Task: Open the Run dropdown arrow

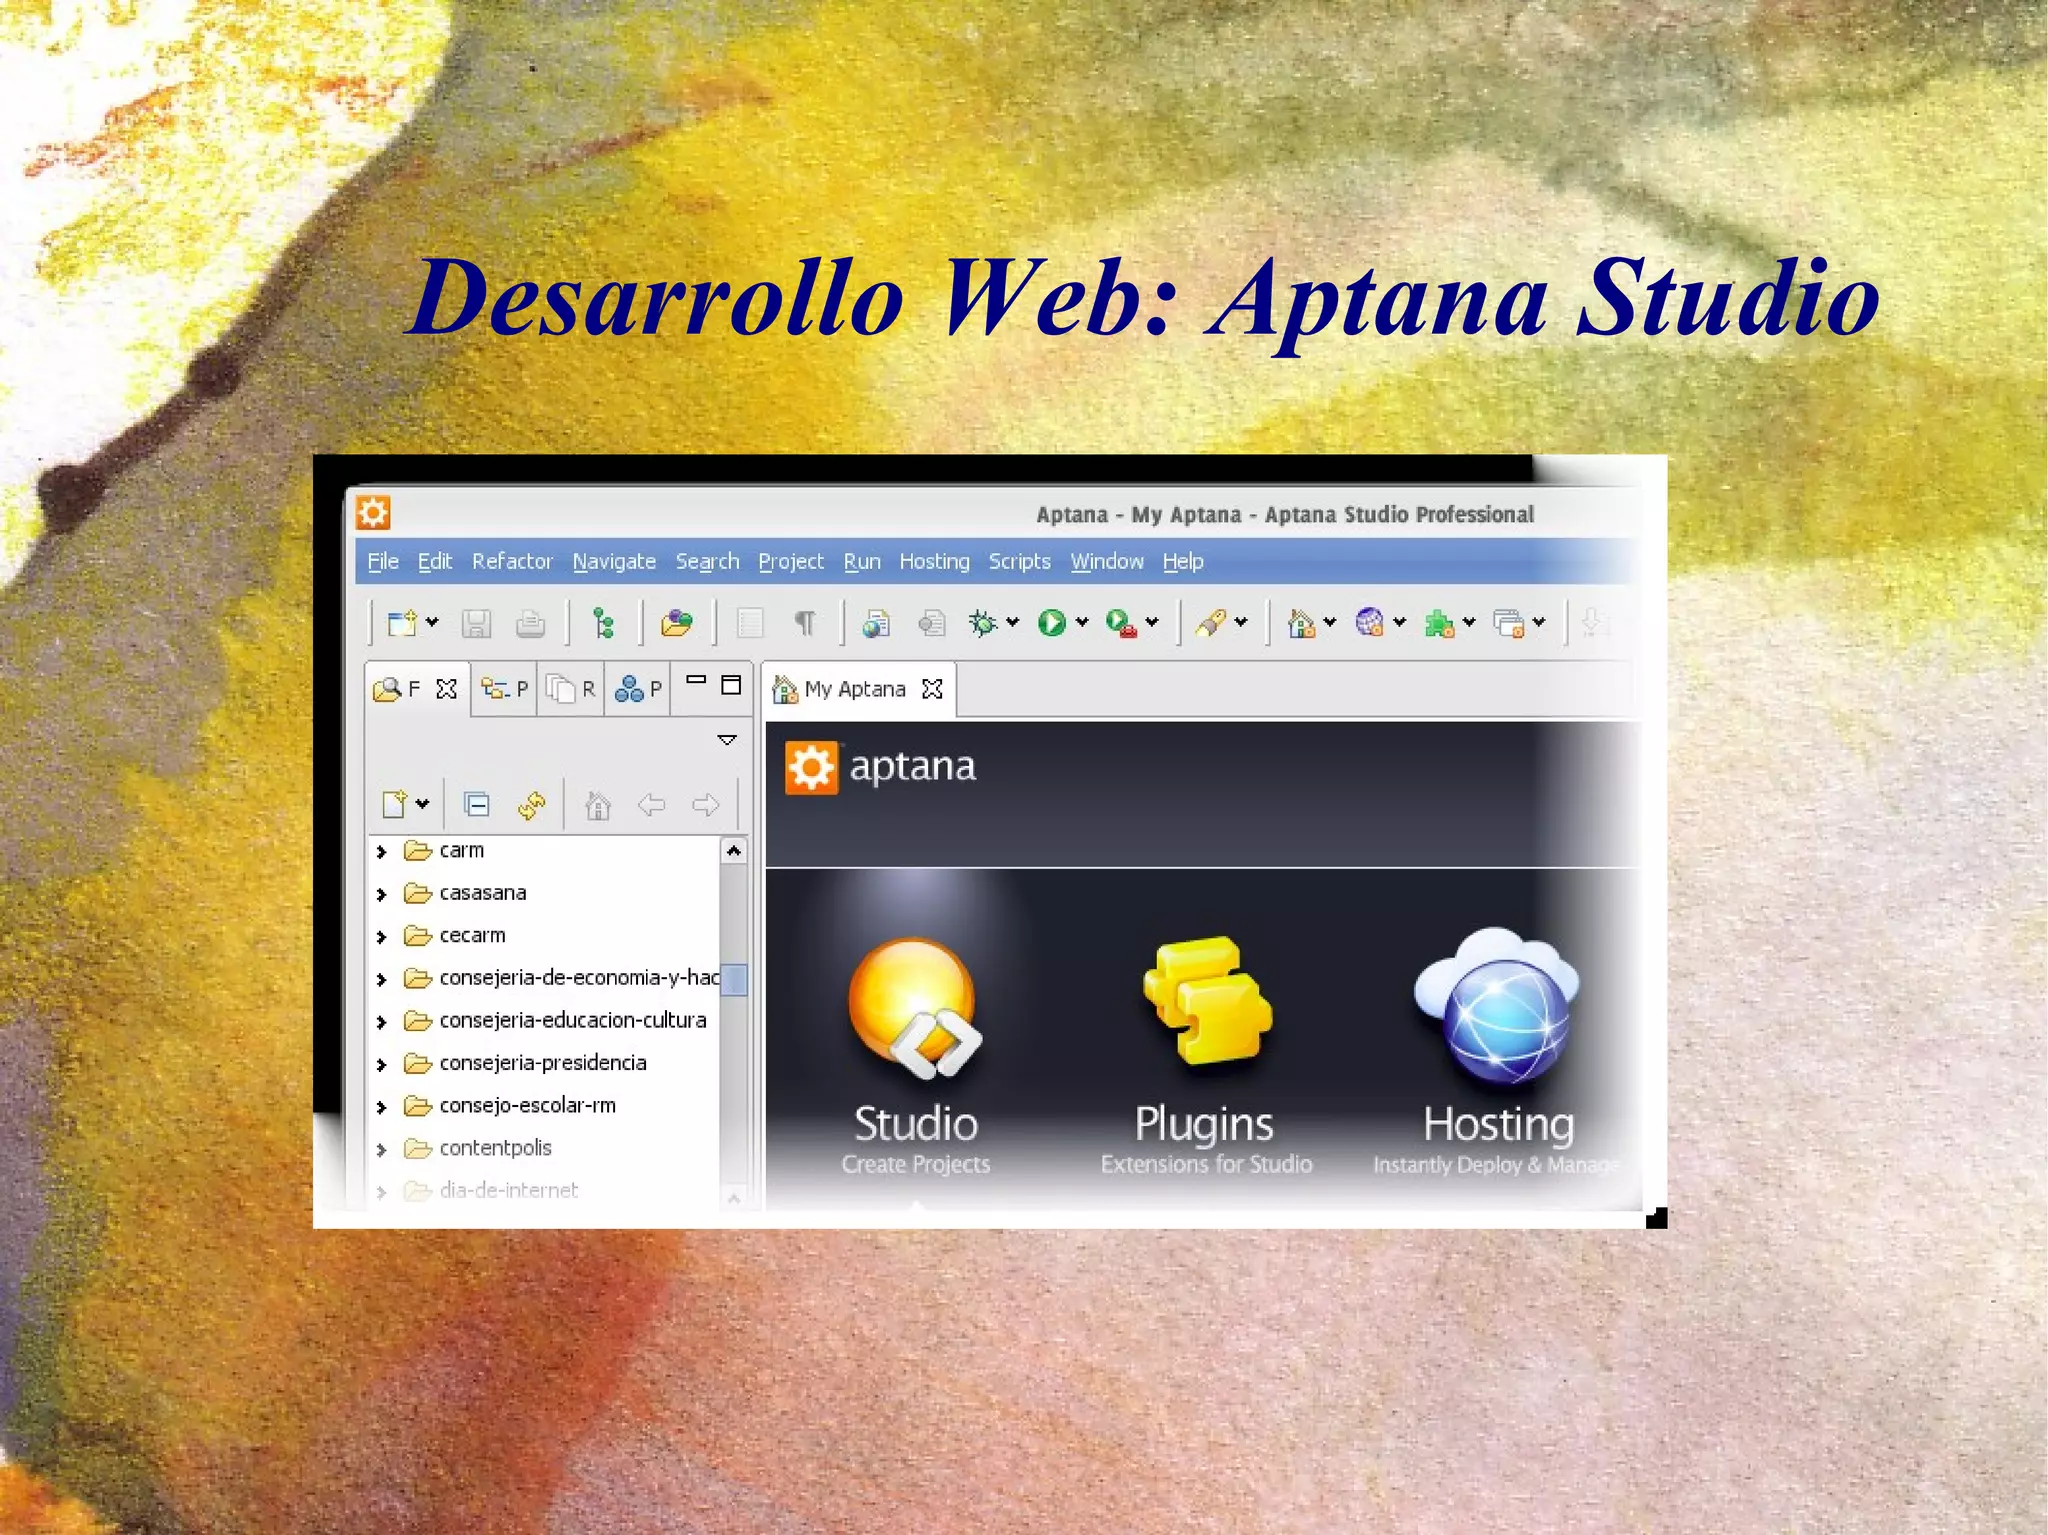Action: (x=1082, y=622)
